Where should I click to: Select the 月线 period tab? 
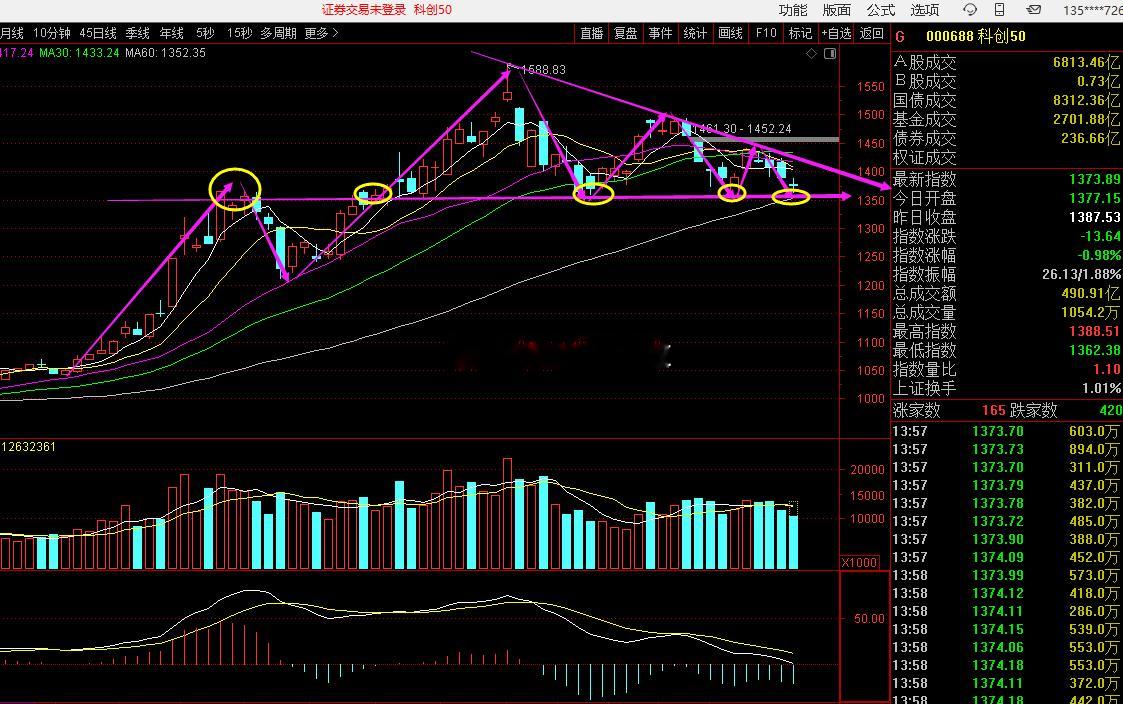click(x=11, y=33)
